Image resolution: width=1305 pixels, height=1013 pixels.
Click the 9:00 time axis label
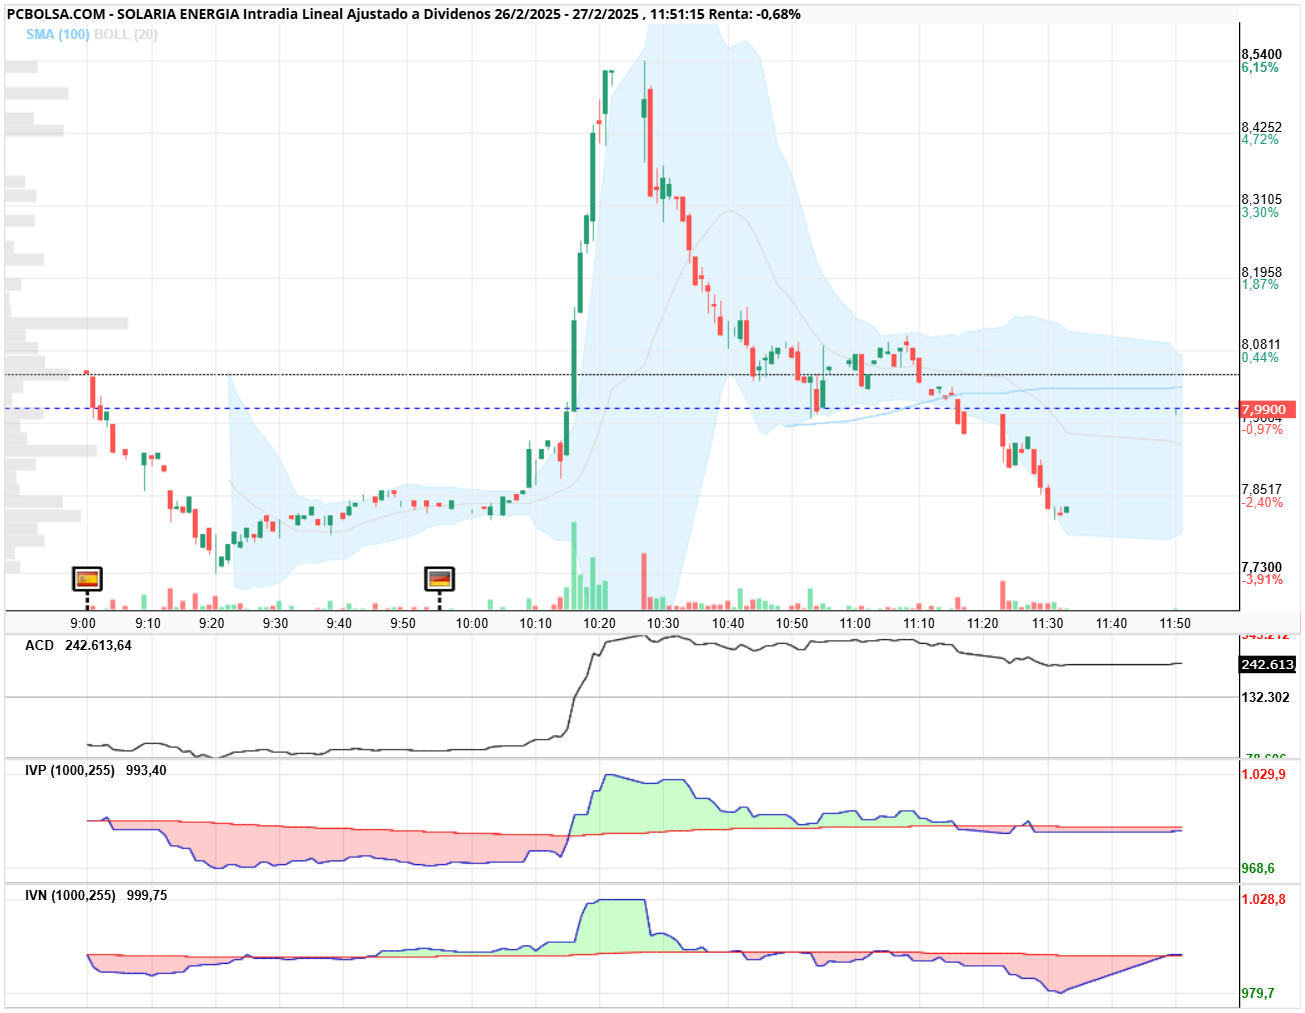pyautogui.click(x=83, y=623)
